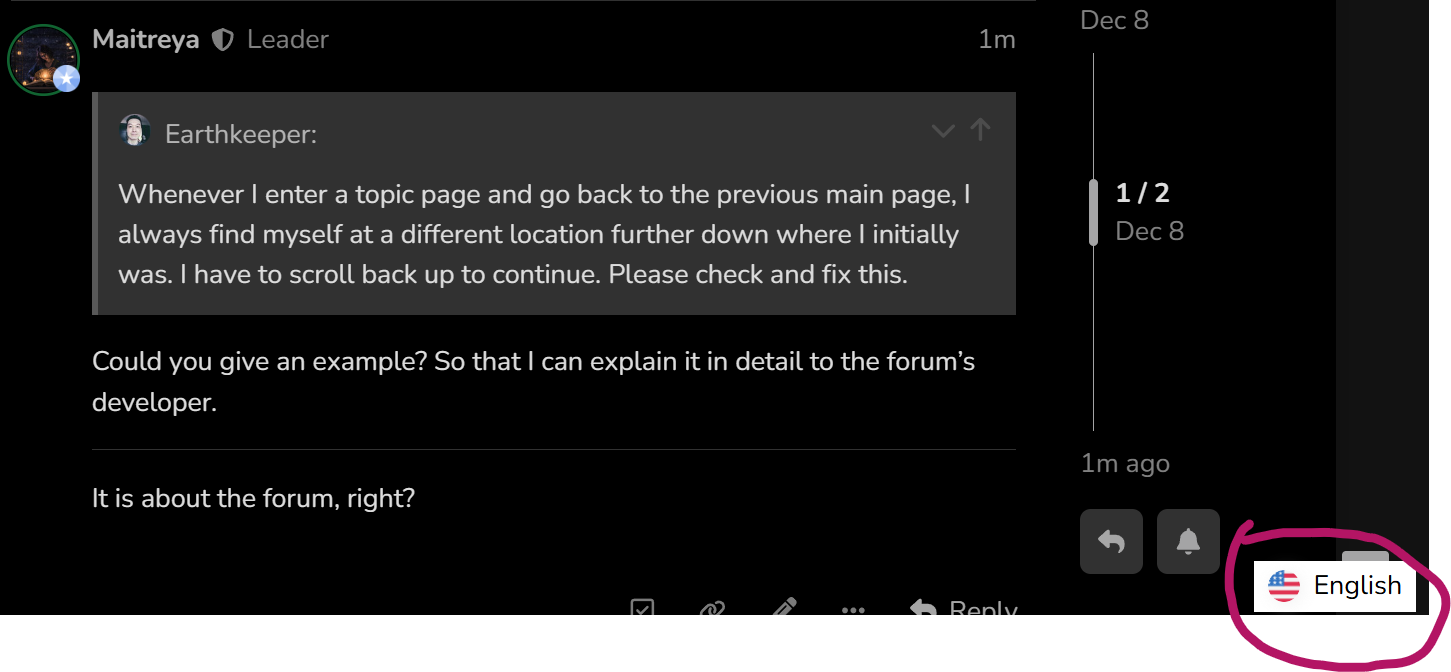The width and height of the screenshot is (1451, 672).
Task: Click the 1m post timestamp
Action: click(996, 40)
